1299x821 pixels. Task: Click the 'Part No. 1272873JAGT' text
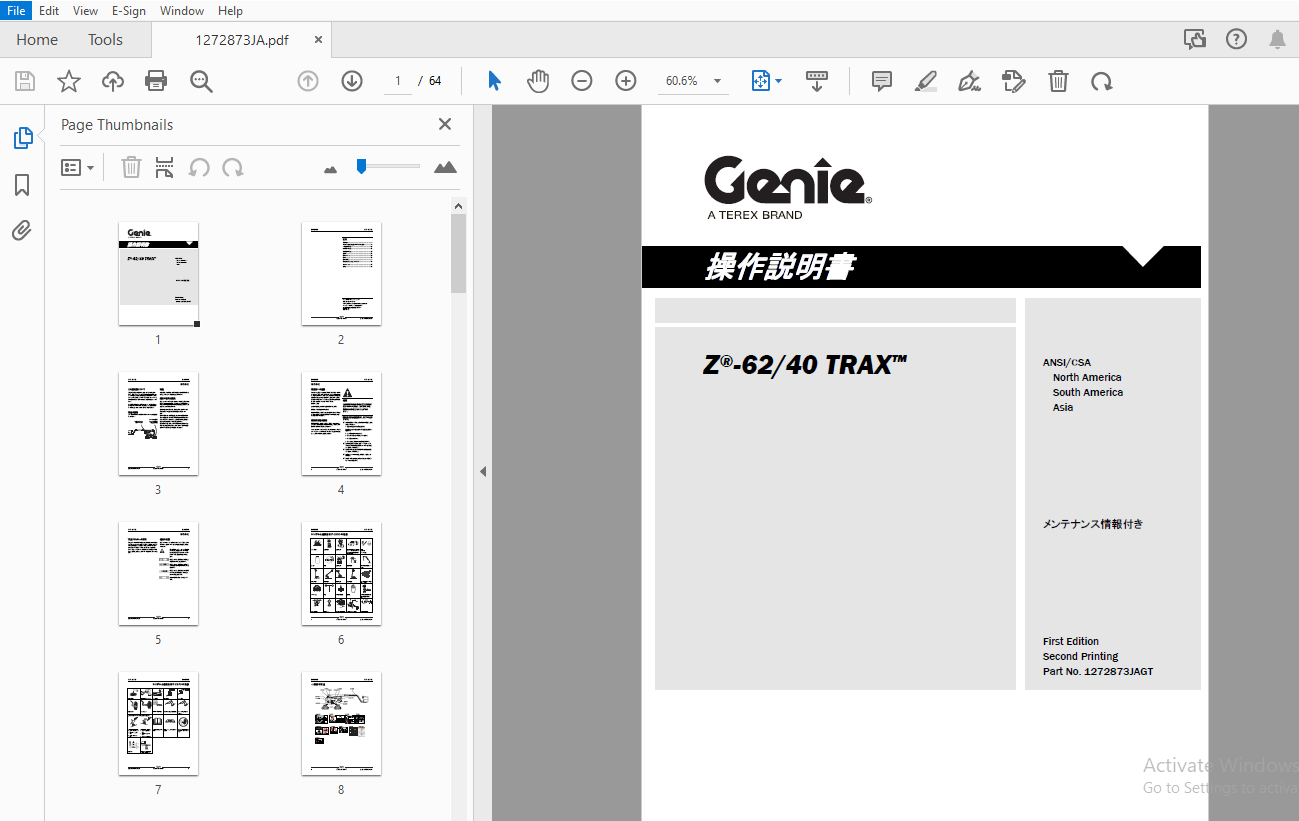click(1098, 671)
